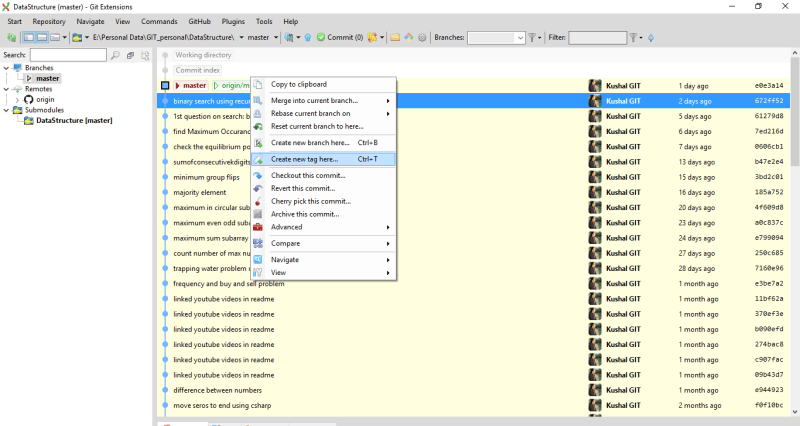Click into the Search input field
This screenshot has height=426, width=800.
68,55
